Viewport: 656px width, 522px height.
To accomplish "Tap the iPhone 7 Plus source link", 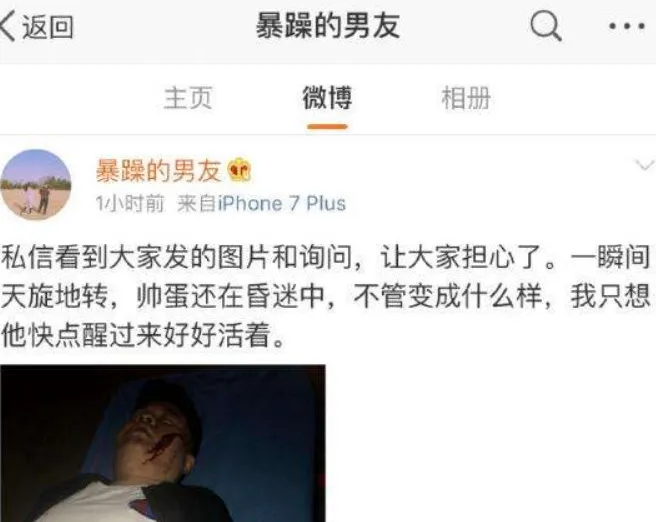I will point(282,204).
